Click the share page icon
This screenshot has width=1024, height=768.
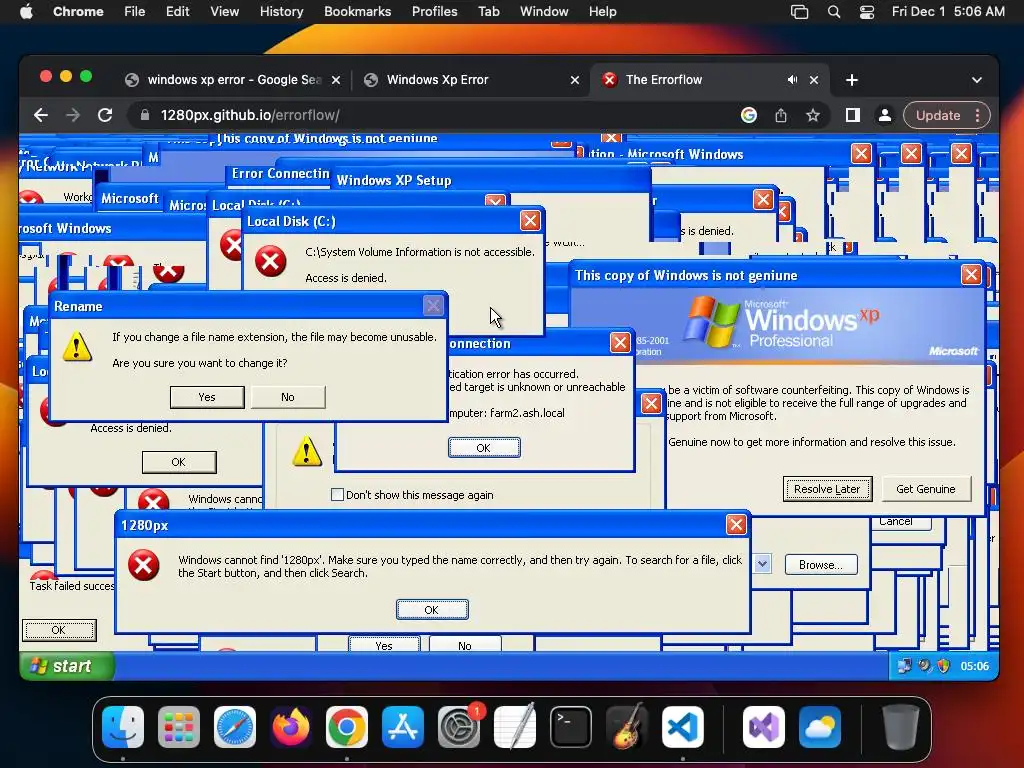click(780, 116)
